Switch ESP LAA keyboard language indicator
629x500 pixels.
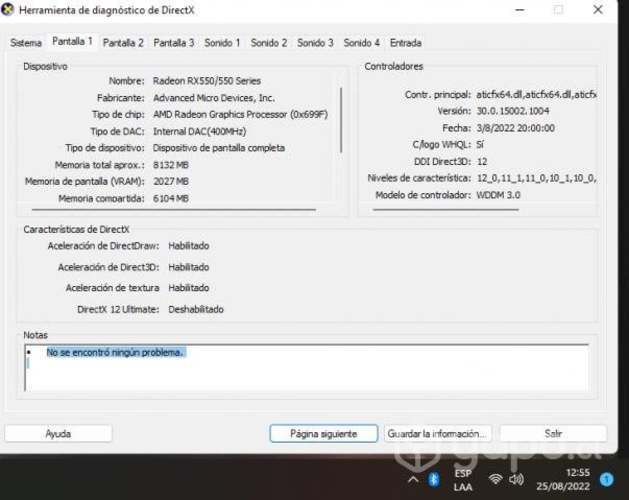463,480
